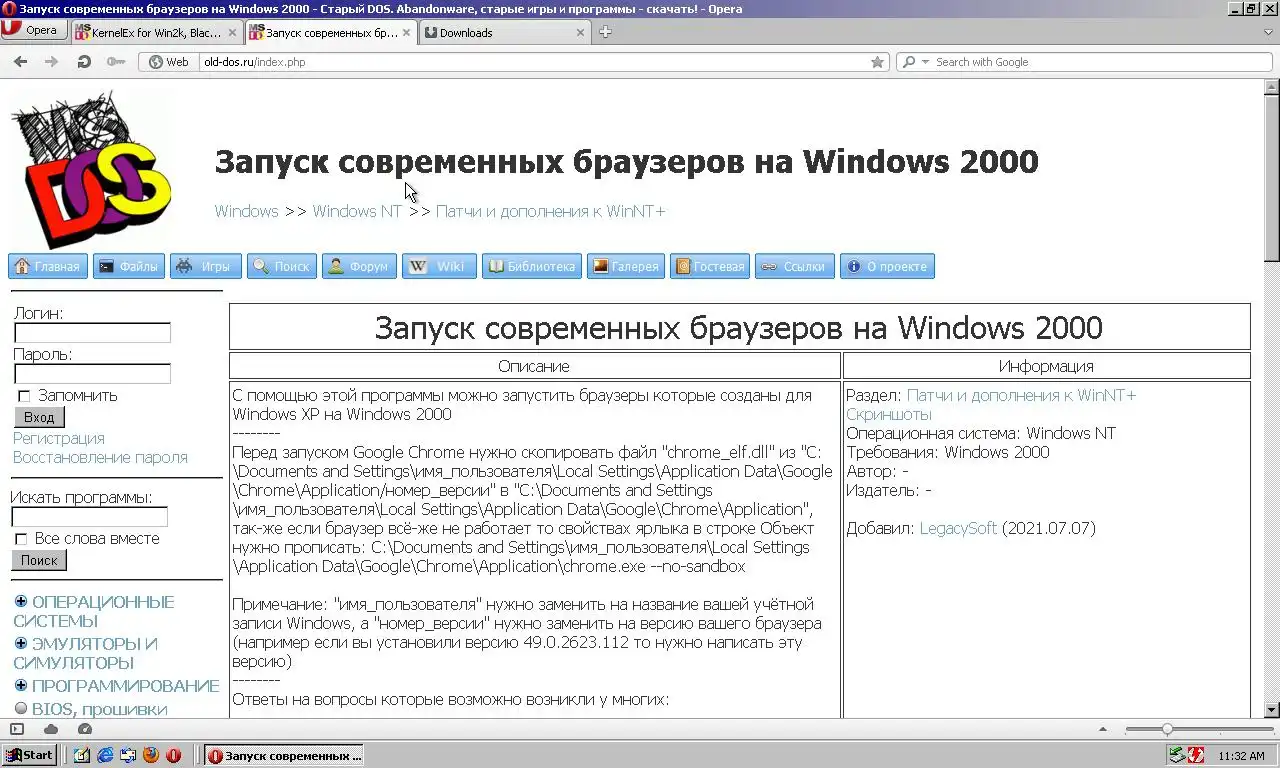
Task: Tick the Запомнить checkbox
Action: [24, 397]
